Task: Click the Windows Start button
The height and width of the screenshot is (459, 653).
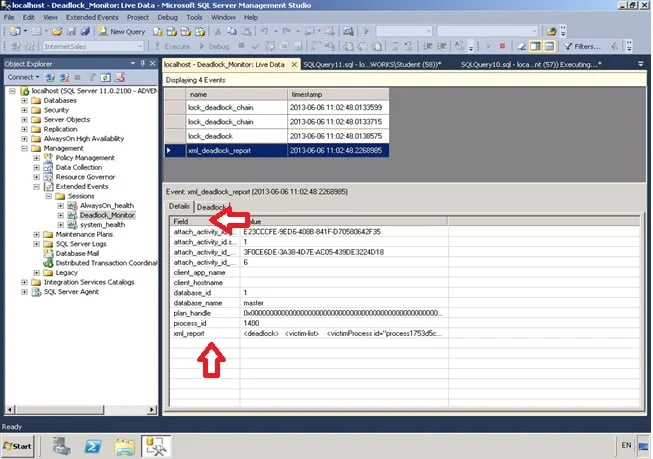Action: (17, 446)
